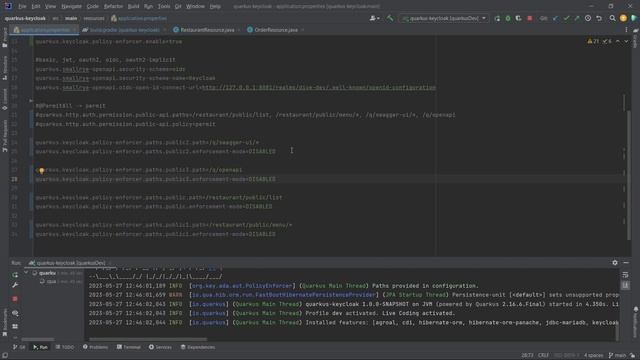Click the warnings count indicator

[593, 41]
